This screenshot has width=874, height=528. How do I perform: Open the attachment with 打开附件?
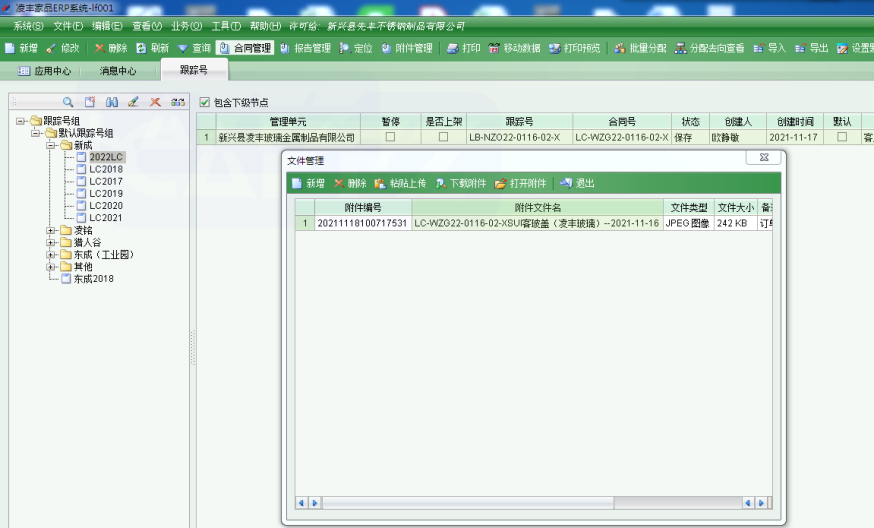pyautogui.click(x=520, y=183)
